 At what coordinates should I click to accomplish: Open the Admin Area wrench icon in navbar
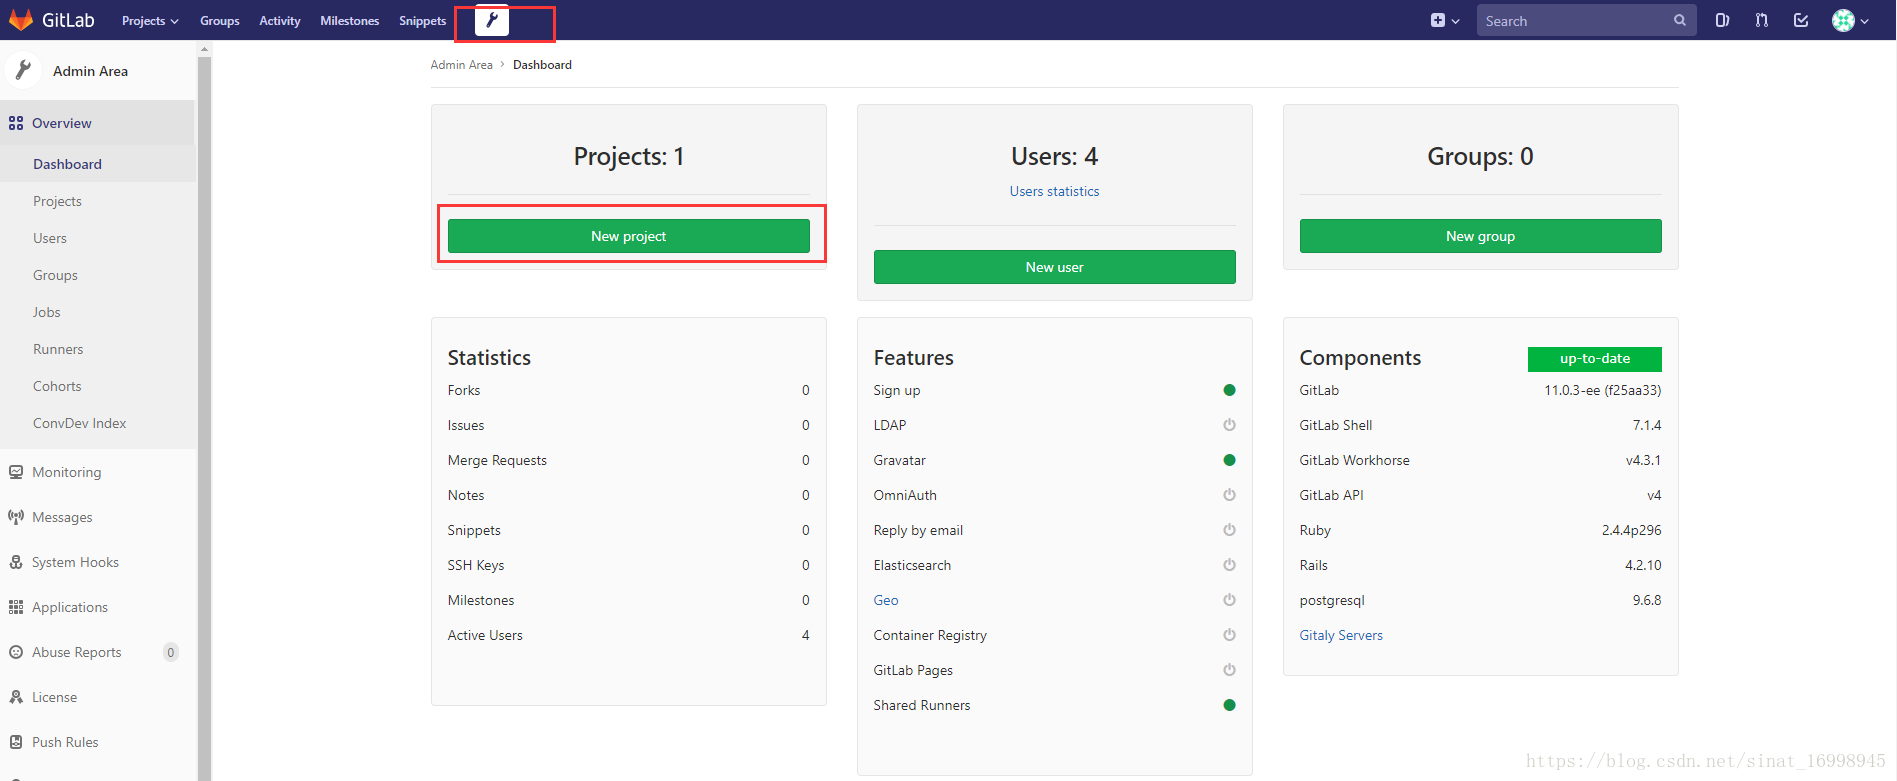[x=491, y=20]
